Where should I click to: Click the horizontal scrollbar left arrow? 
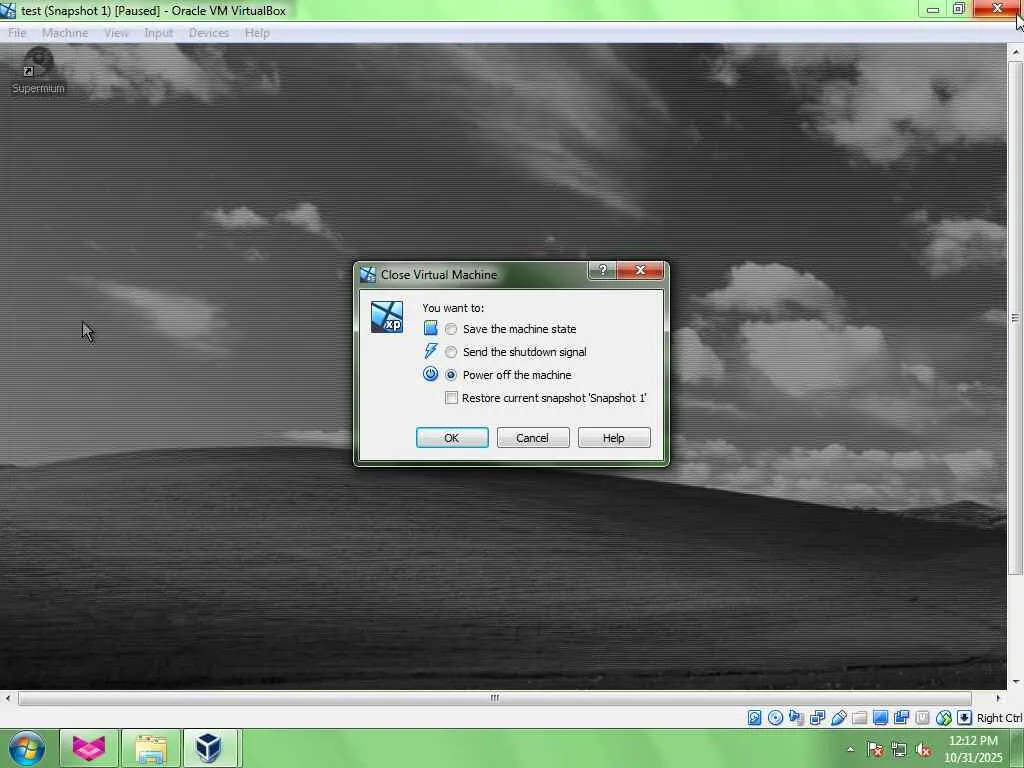7,698
